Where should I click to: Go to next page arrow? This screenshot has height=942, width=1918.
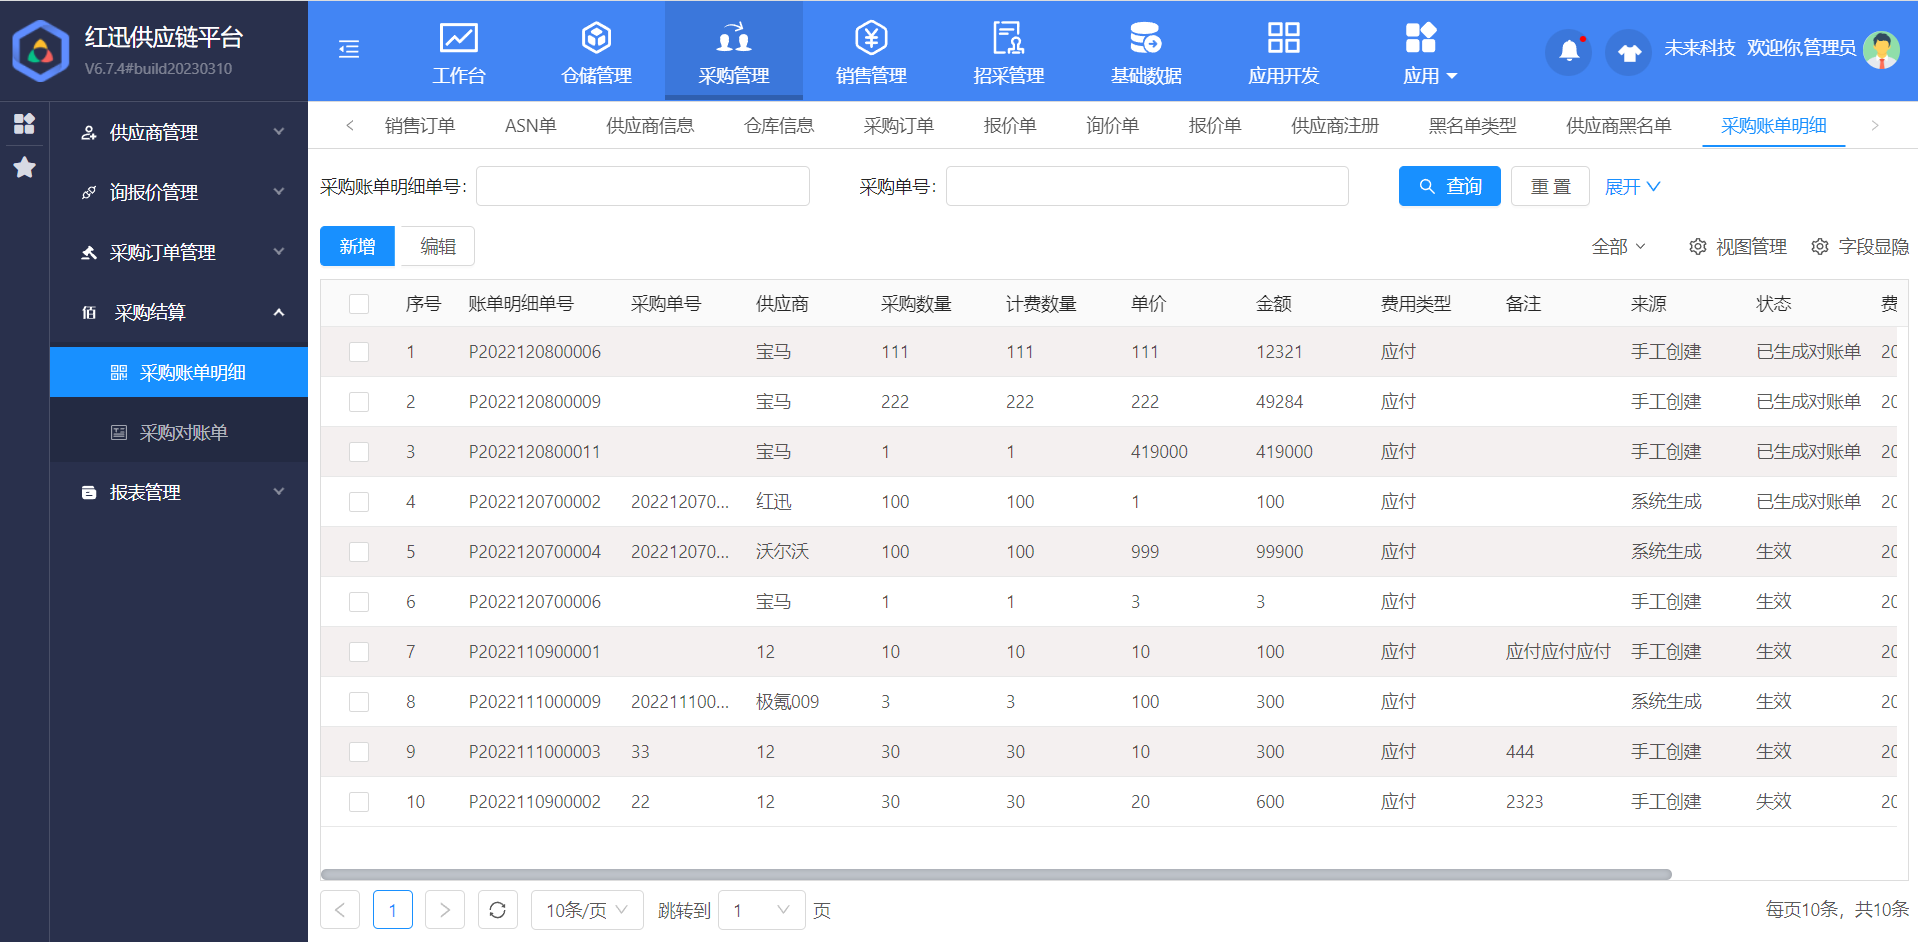445,910
